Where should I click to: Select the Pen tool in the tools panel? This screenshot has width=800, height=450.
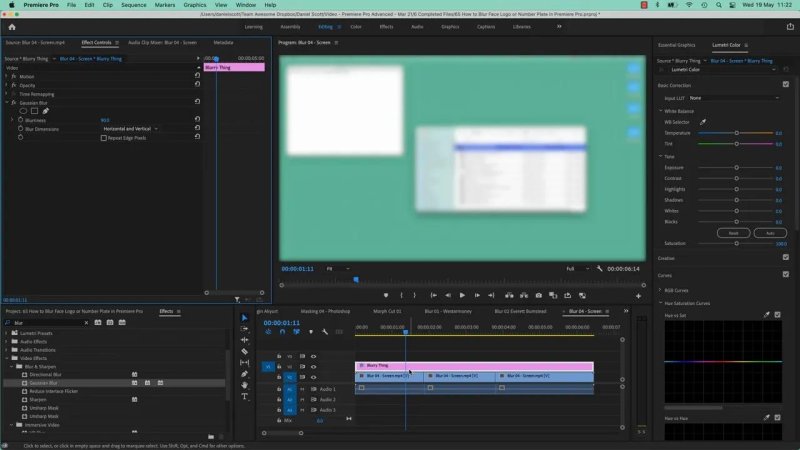tap(244, 374)
